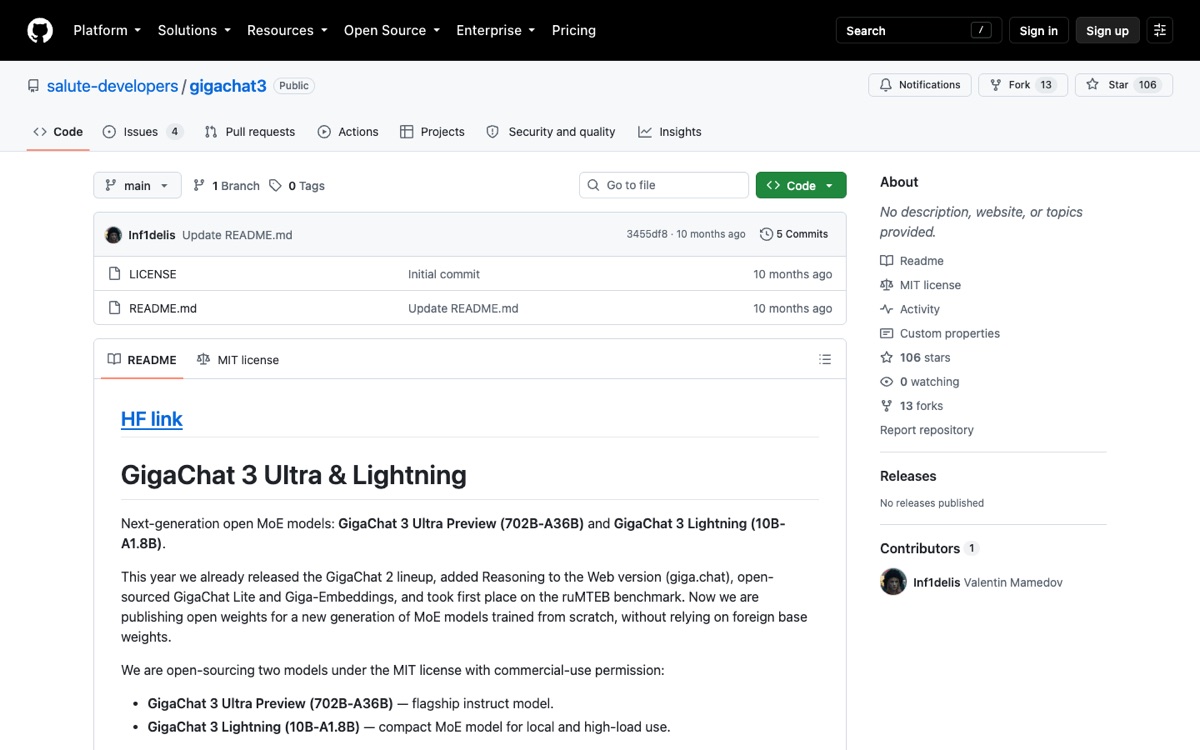
Task: Expand the Open Source menu
Action: tap(392, 30)
